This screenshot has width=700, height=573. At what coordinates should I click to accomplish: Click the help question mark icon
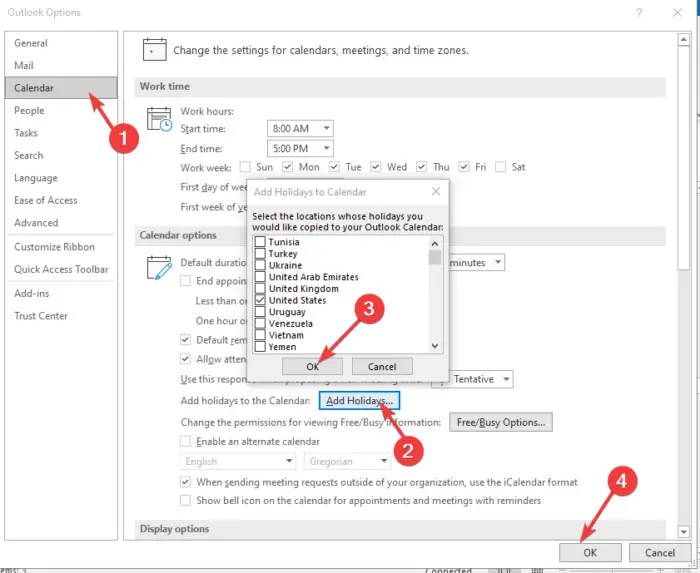[639, 12]
